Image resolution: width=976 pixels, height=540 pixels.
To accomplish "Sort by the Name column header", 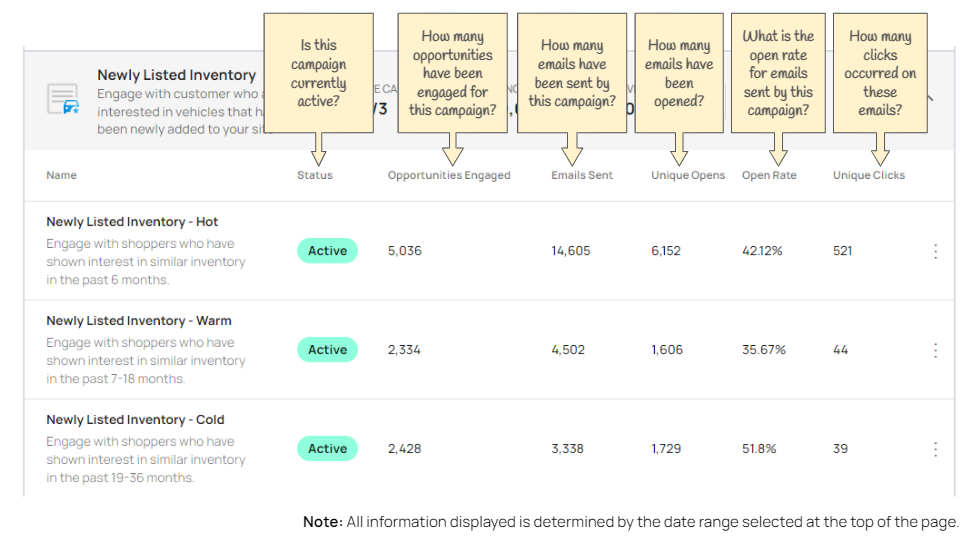I will pyautogui.click(x=61, y=175).
